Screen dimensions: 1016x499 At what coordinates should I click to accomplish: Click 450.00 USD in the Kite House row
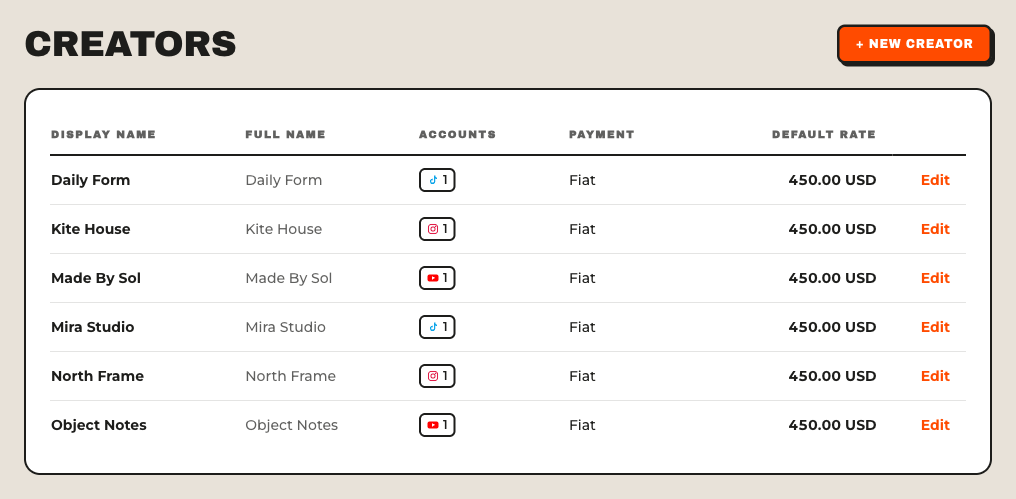click(x=832, y=229)
